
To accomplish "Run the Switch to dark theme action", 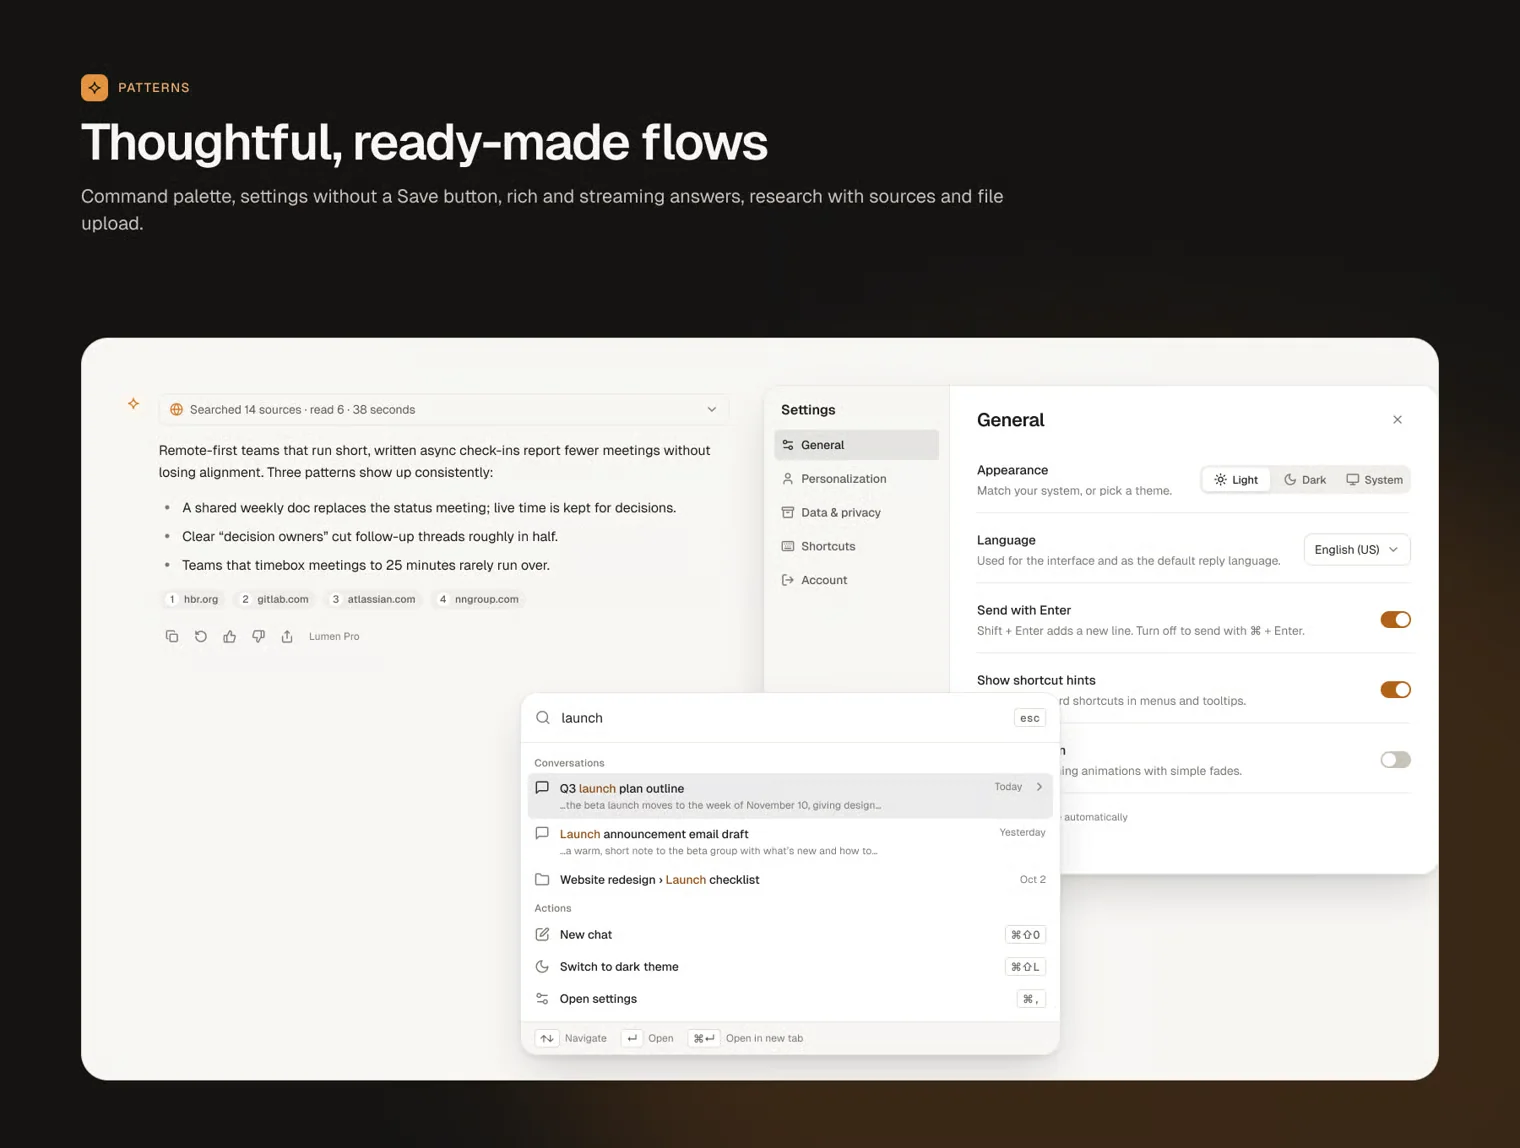I will (x=790, y=967).
